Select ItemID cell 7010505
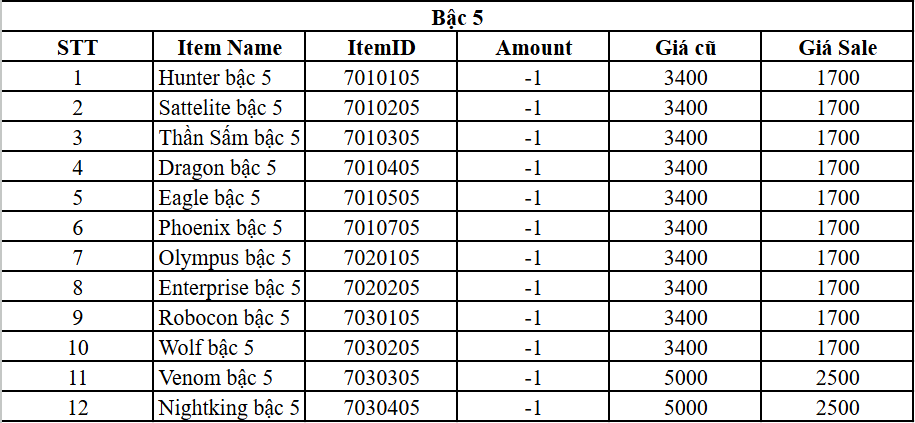This screenshot has height=423, width=915. pyautogui.click(x=381, y=197)
